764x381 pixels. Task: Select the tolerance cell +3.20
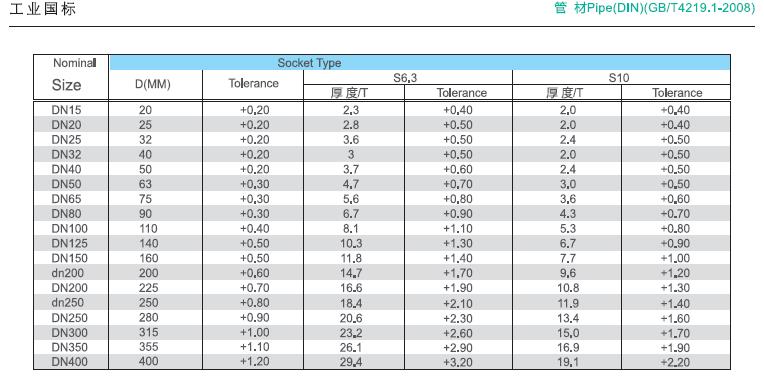point(458,362)
